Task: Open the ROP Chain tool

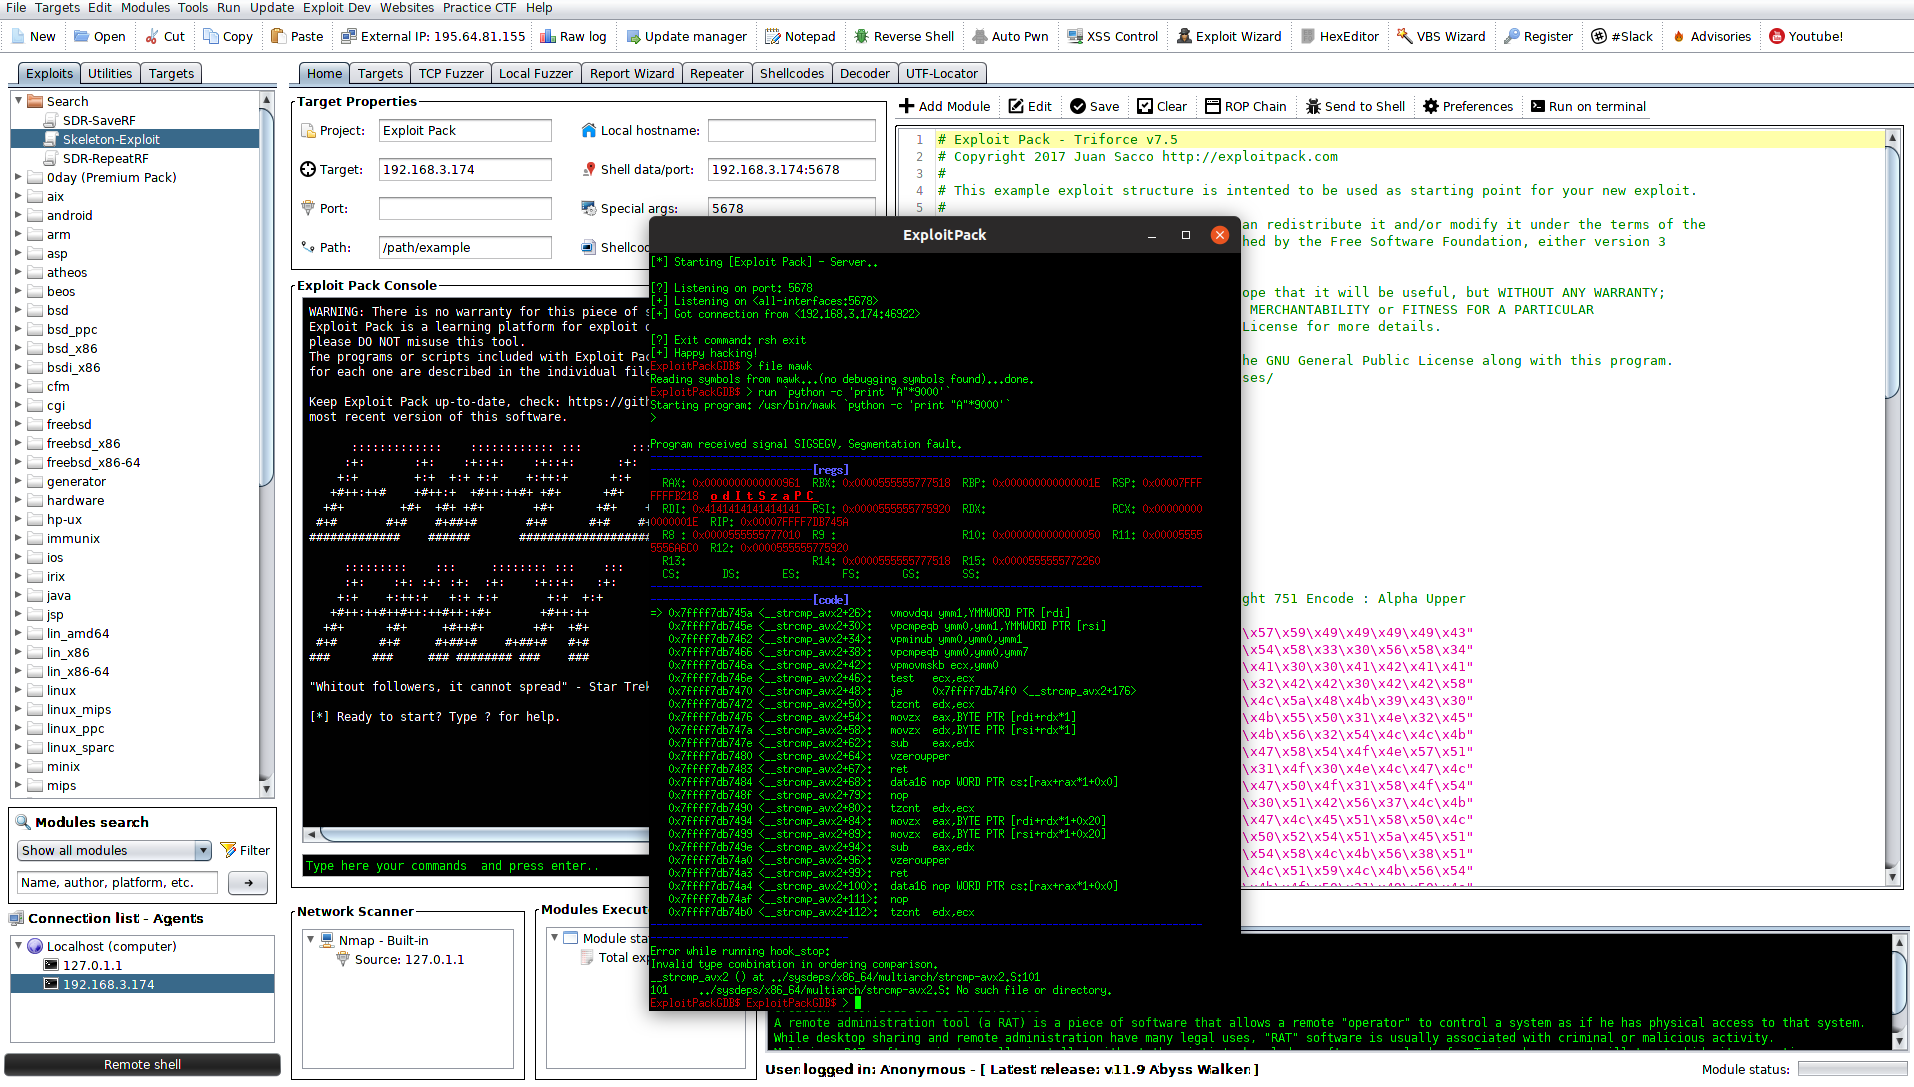Action: click(x=1246, y=106)
